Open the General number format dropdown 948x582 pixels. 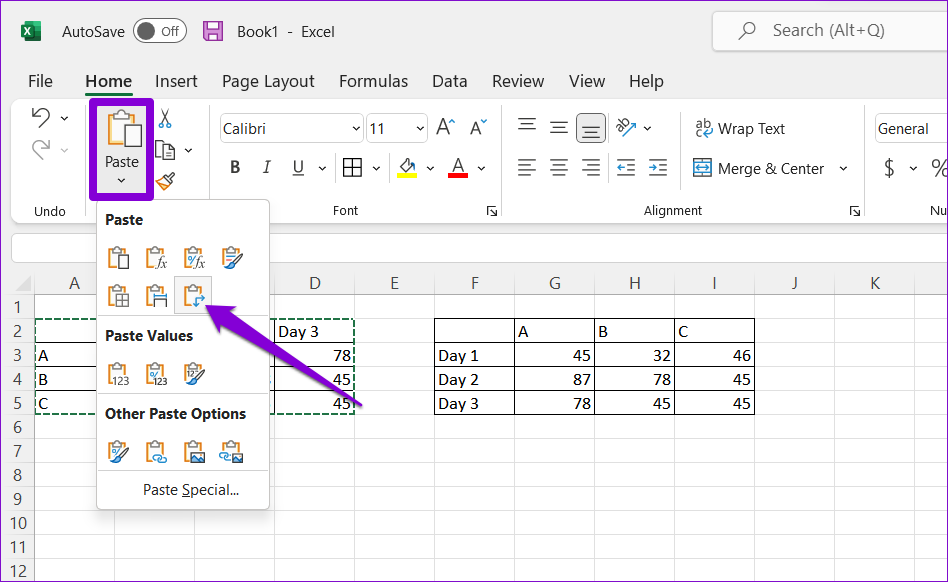[x=910, y=129]
